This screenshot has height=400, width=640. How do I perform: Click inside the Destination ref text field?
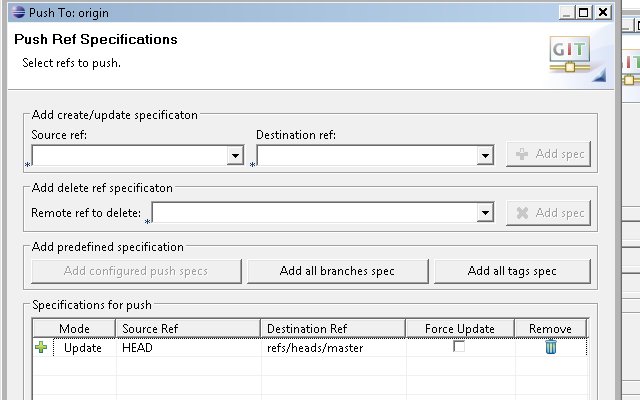pos(367,156)
